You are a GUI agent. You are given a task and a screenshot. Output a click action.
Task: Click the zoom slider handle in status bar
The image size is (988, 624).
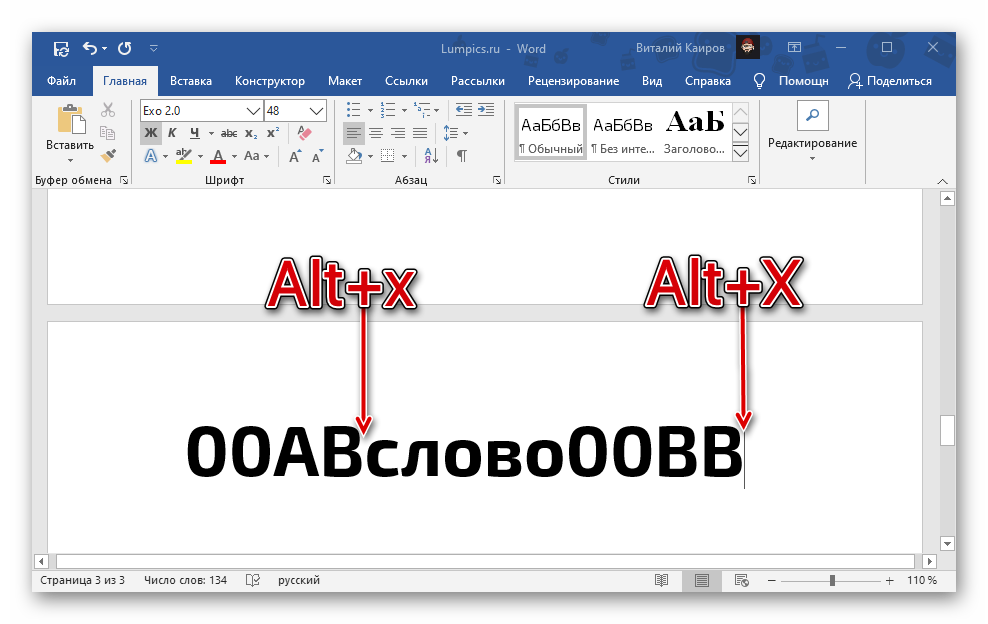tap(832, 580)
